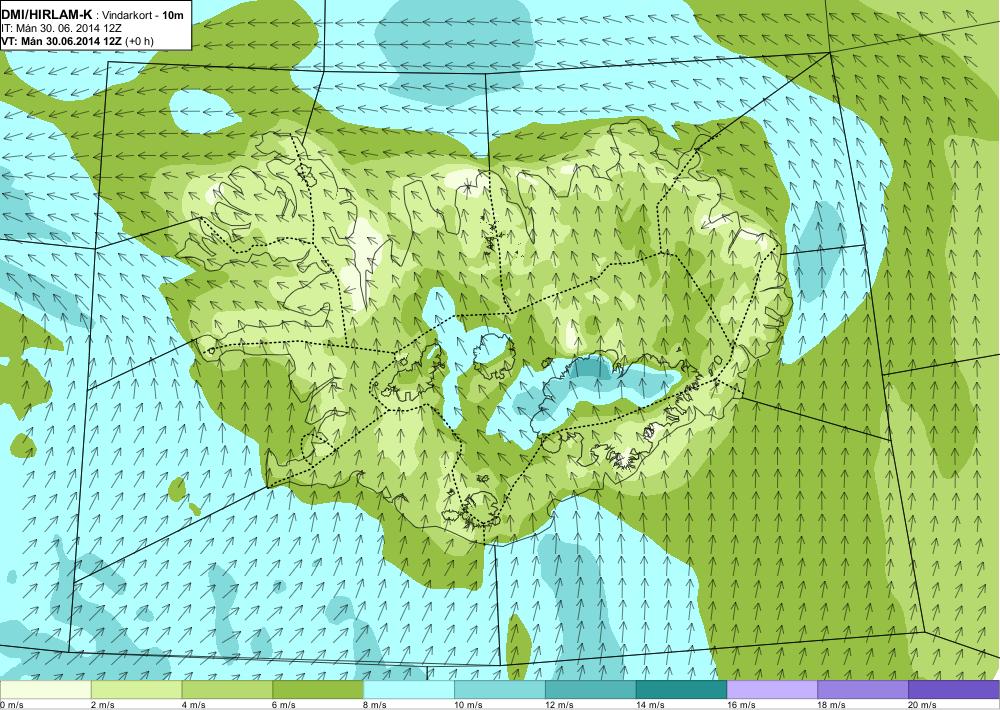
Task: Click the "14 m/s" legend label
Action: (651, 705)
